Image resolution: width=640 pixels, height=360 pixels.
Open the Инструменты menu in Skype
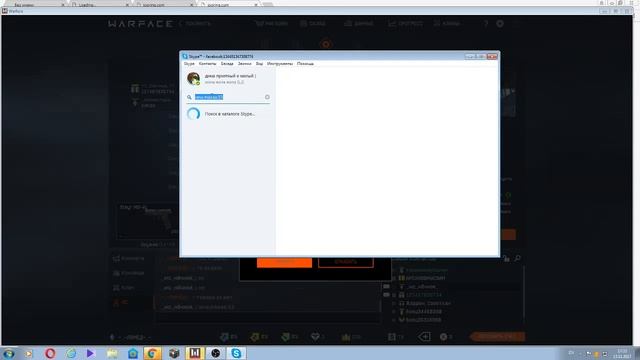(280, 64)
